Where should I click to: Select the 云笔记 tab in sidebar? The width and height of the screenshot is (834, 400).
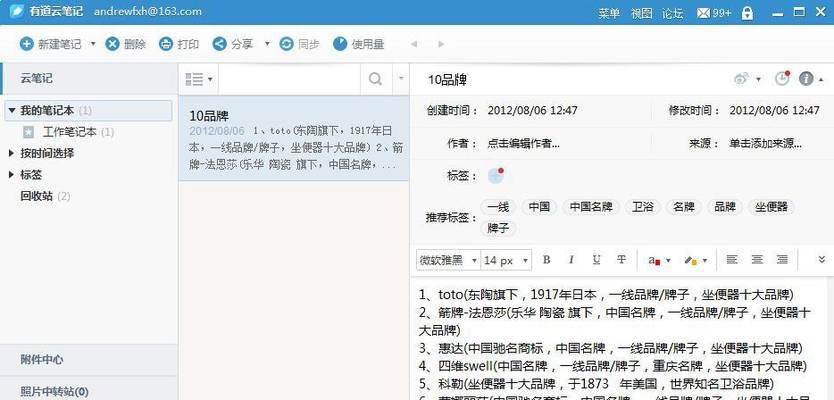click(89, 79)
